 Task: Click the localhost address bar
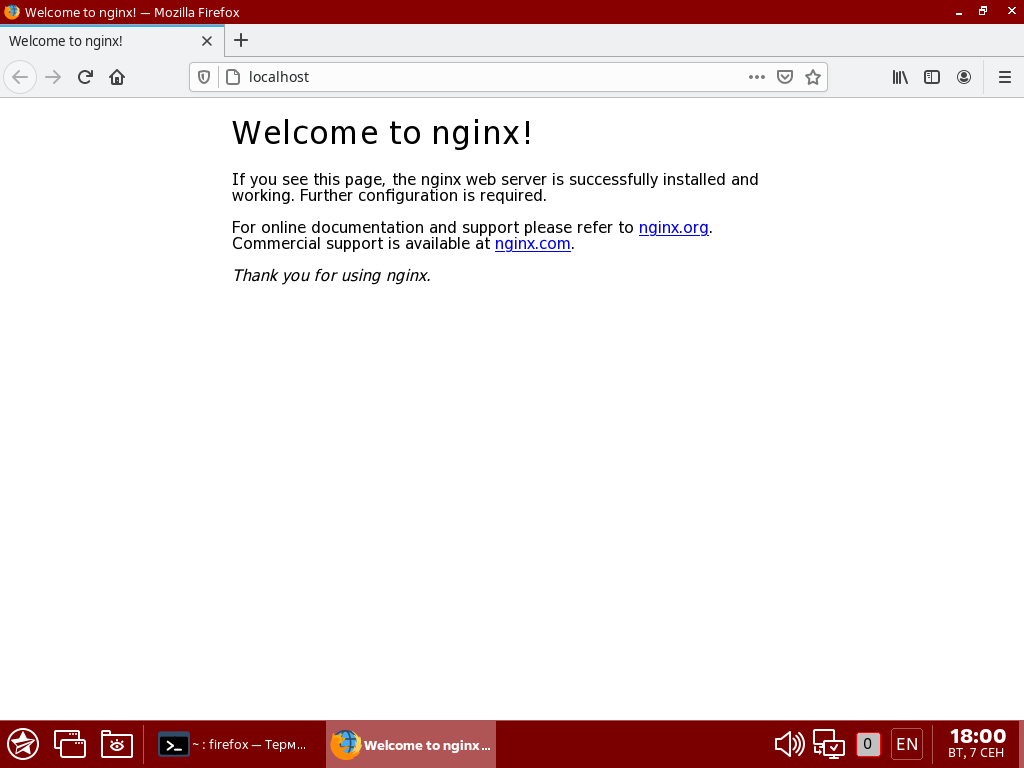tap(480, 77)
